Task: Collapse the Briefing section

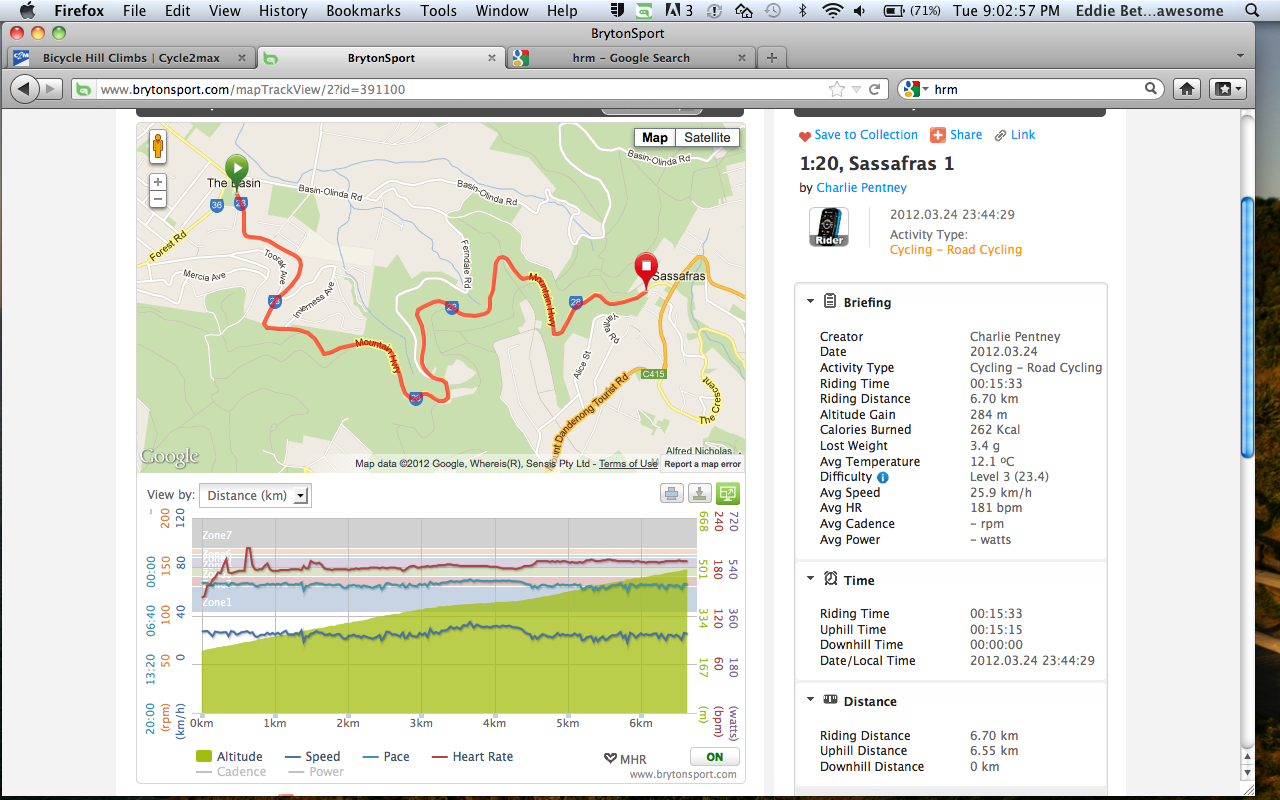Action: coord(810,302)
